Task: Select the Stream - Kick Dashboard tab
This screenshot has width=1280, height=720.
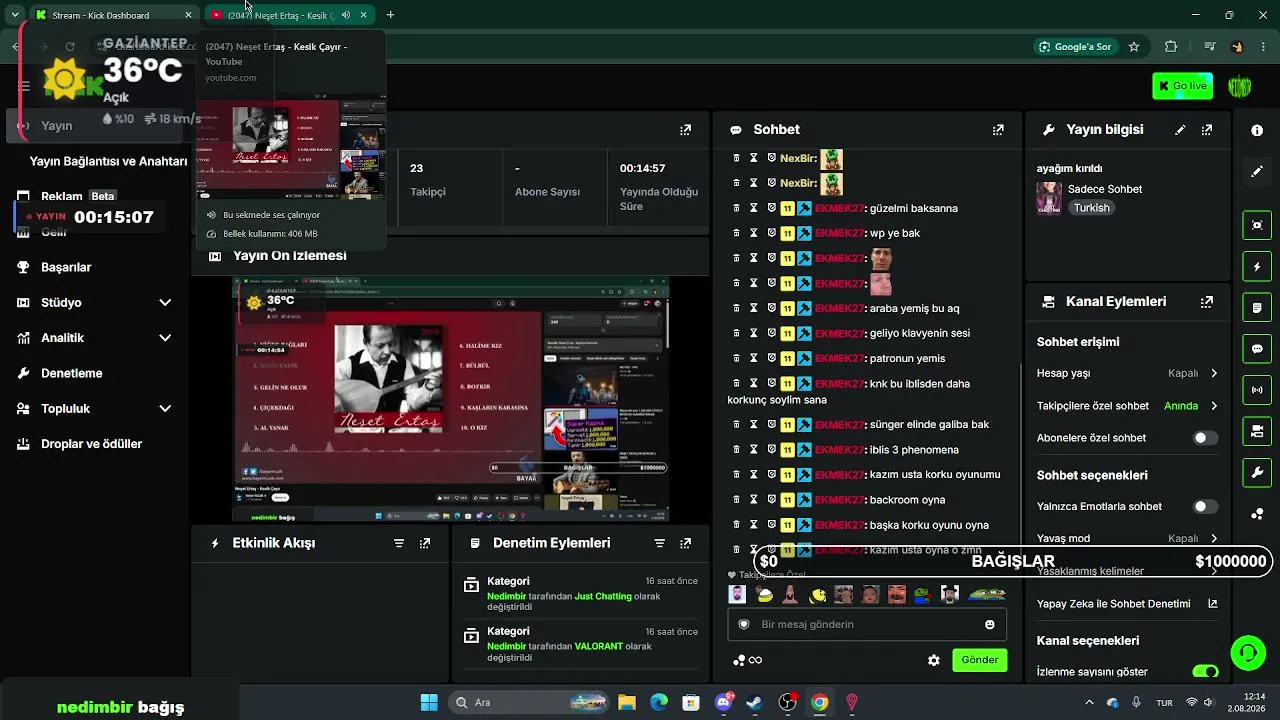Action: pyautogui.click(x=114, y=15)
